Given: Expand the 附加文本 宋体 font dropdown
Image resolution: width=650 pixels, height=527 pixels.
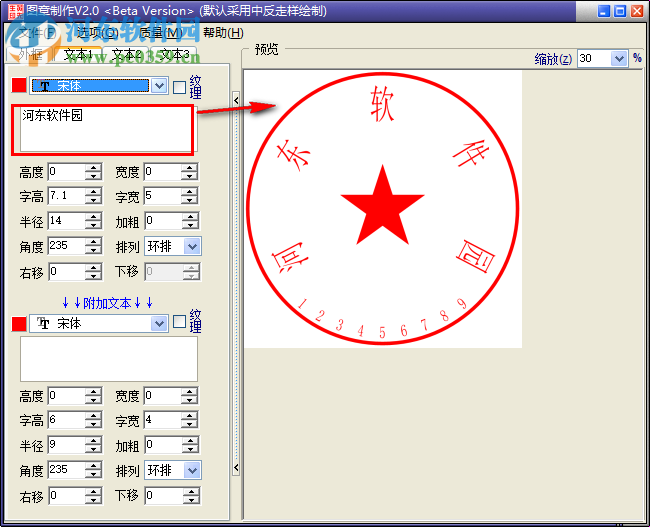Looking at the screenshot, I should click(x=159, y=323).
